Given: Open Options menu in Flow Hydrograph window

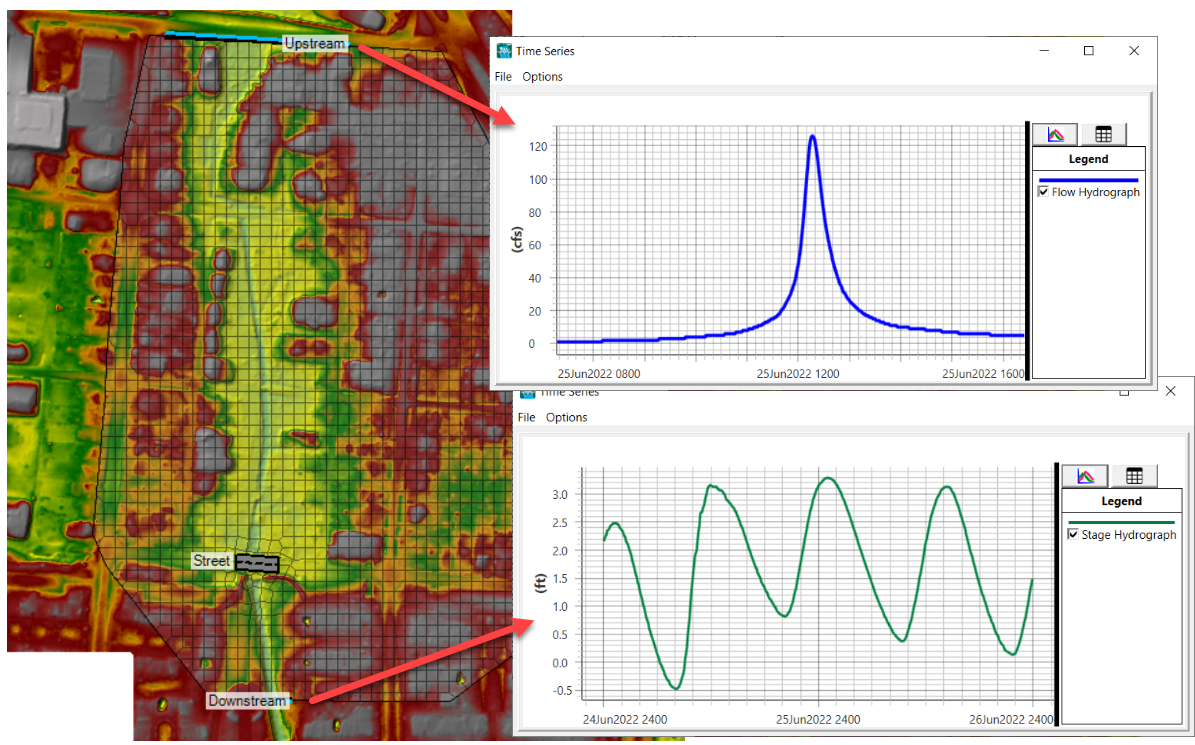Looking at the screenshot, I should tap(542, 77).
